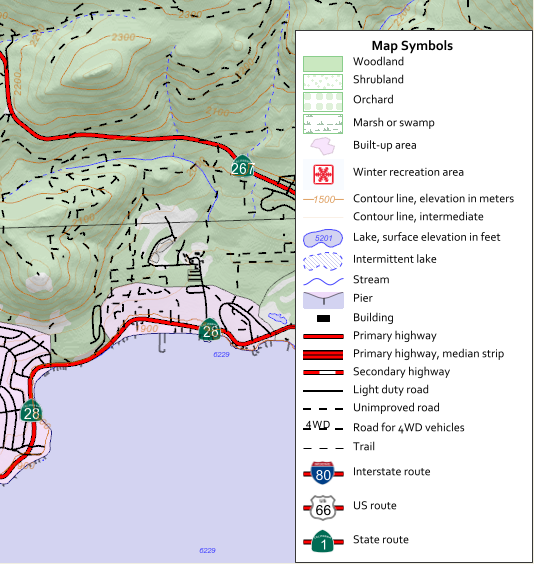Click the black Building symbol in legend

[x=323, y=319]
